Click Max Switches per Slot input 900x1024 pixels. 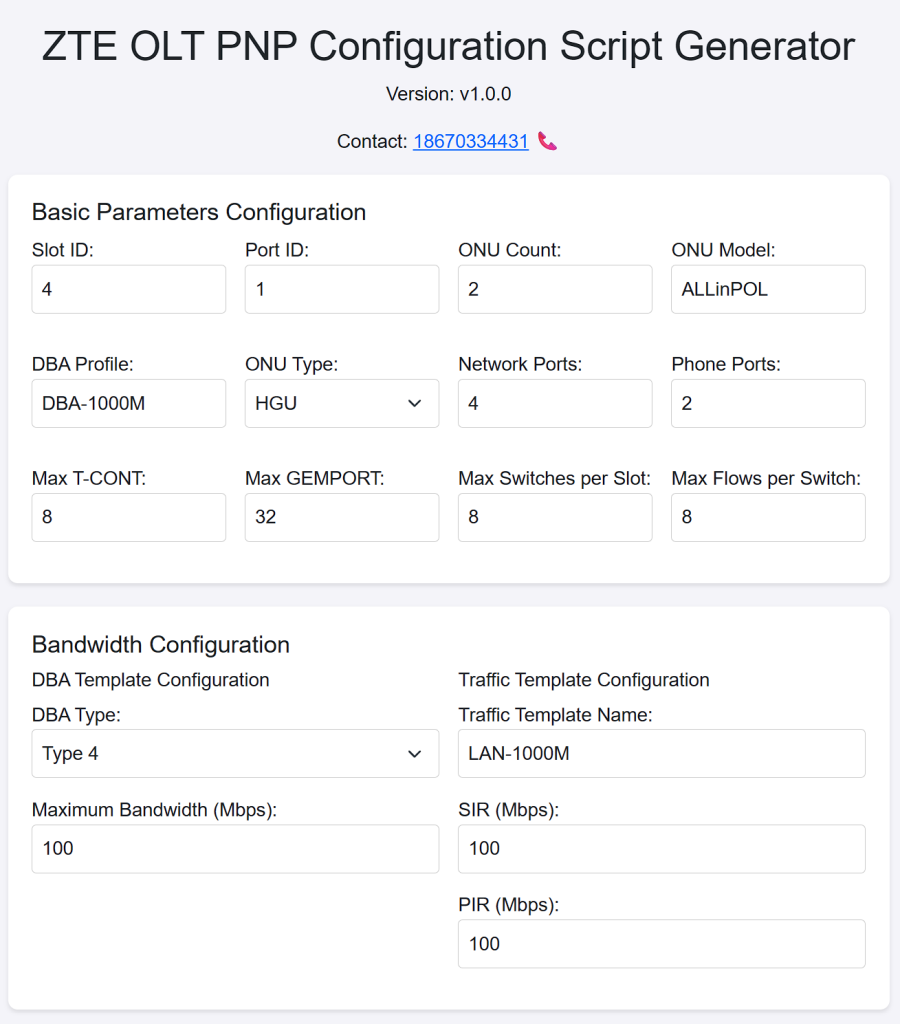[x=555, y=517]
